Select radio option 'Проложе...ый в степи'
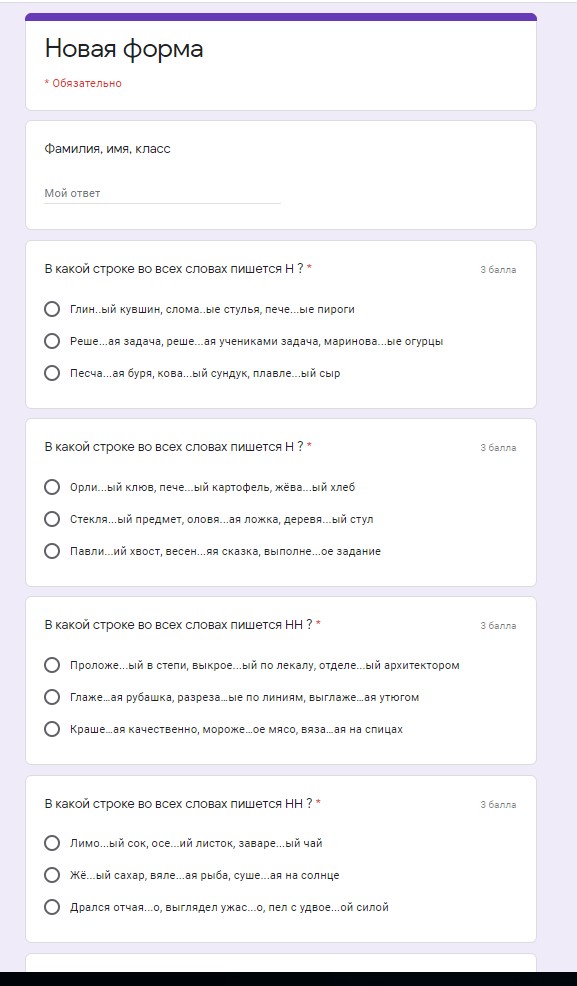577x986 pixels. point(52,665)
